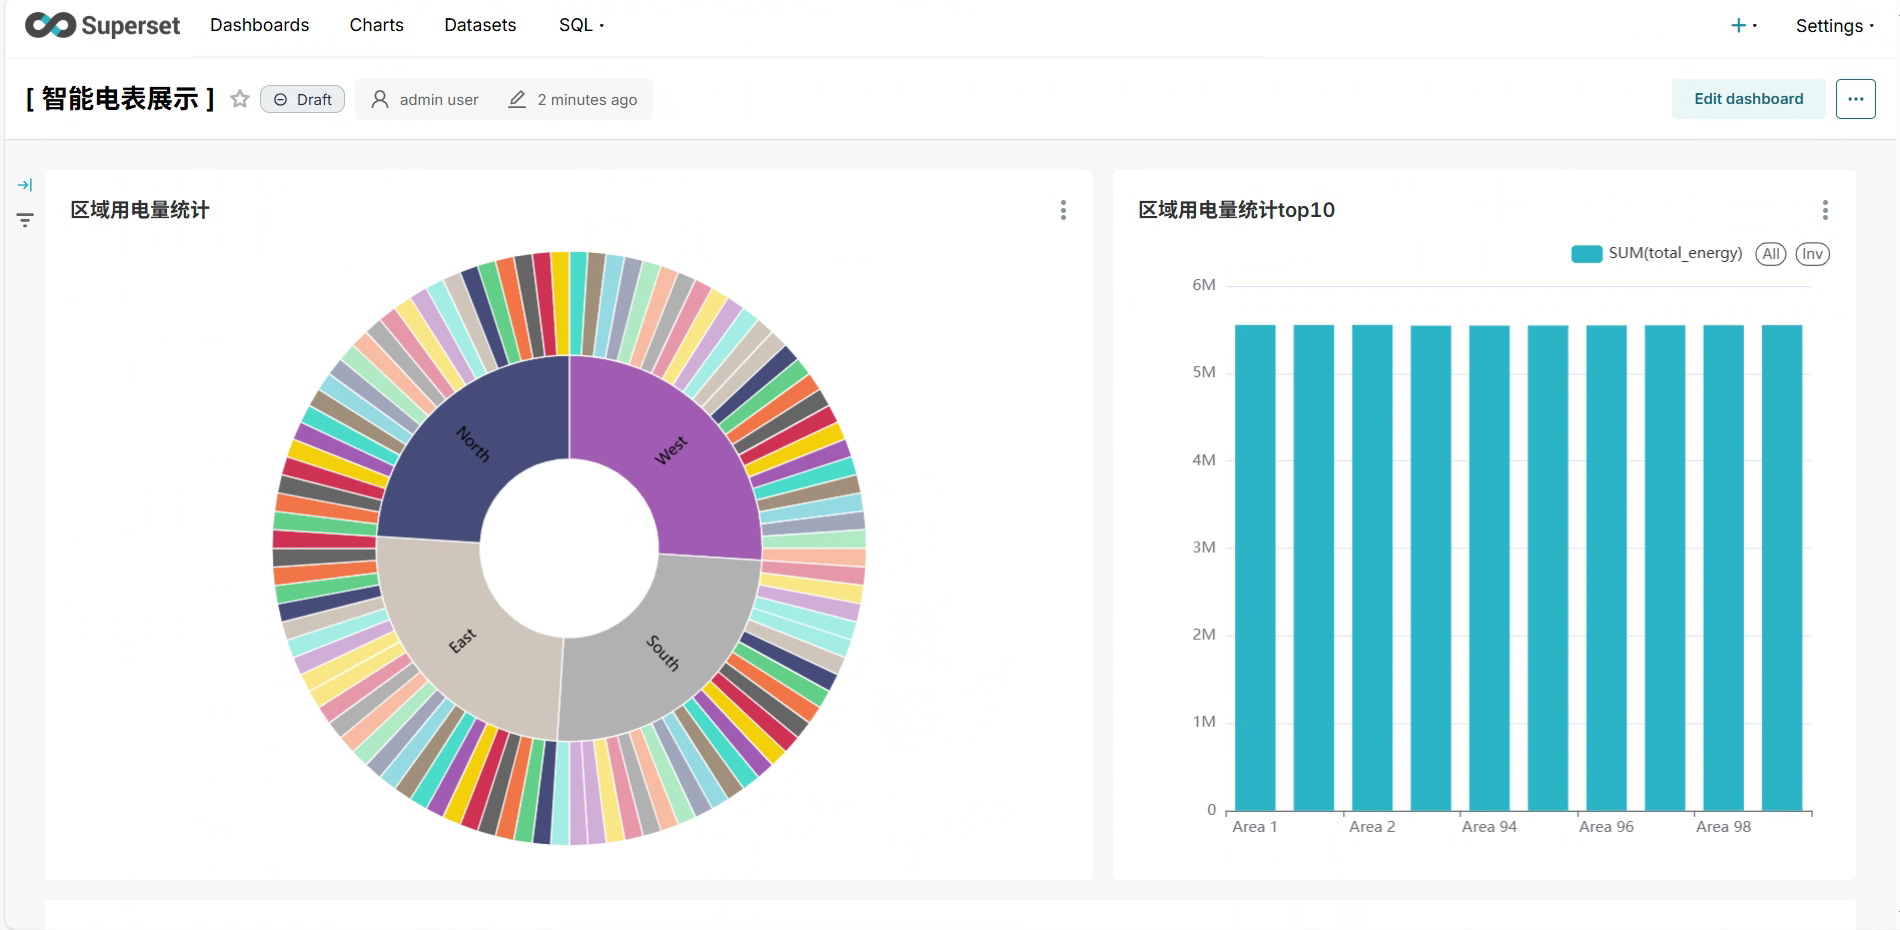Click the 3M axis value
Screen dimensions: 1900x930
(1204, 547)
